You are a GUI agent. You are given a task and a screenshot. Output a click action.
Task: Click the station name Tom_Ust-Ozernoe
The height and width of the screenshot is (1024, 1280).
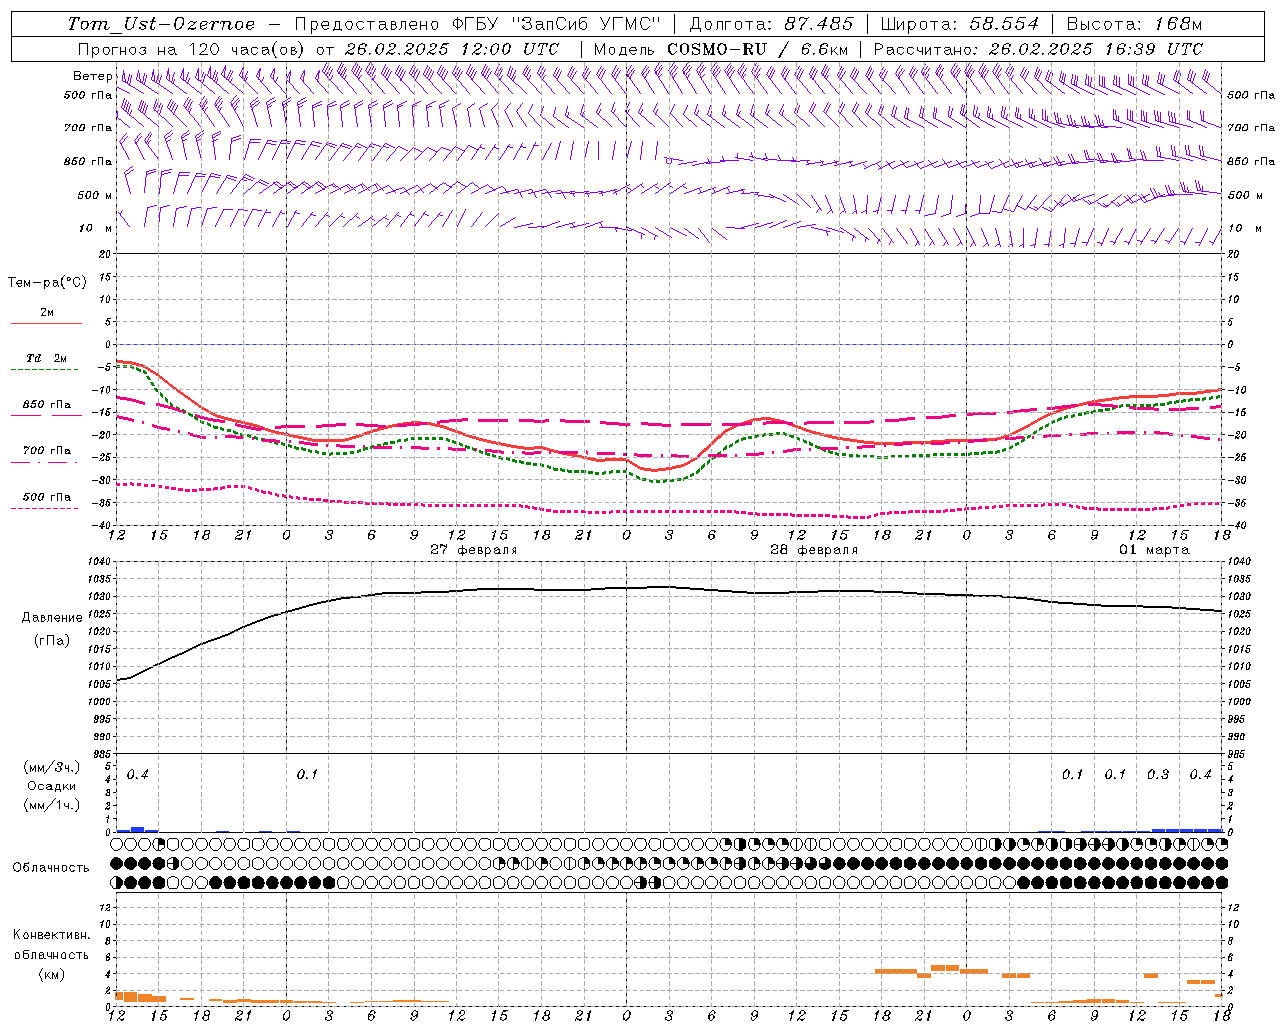[x=161, y=24]
